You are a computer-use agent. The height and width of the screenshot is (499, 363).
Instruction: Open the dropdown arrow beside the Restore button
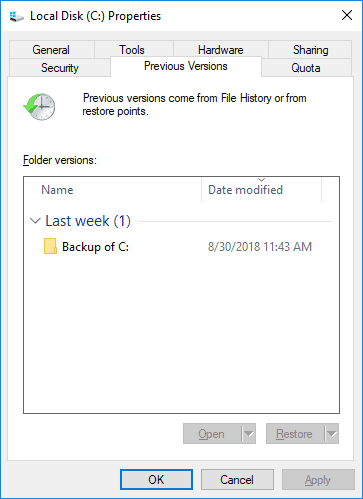tap(332, 434)
